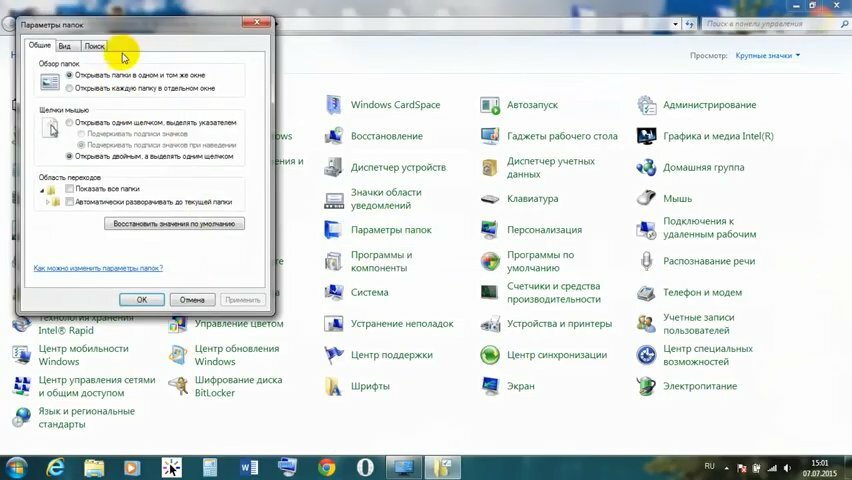Click the volume icon in the system tray
The width and height of the screenshot is (852, 480).
(787, 467)
